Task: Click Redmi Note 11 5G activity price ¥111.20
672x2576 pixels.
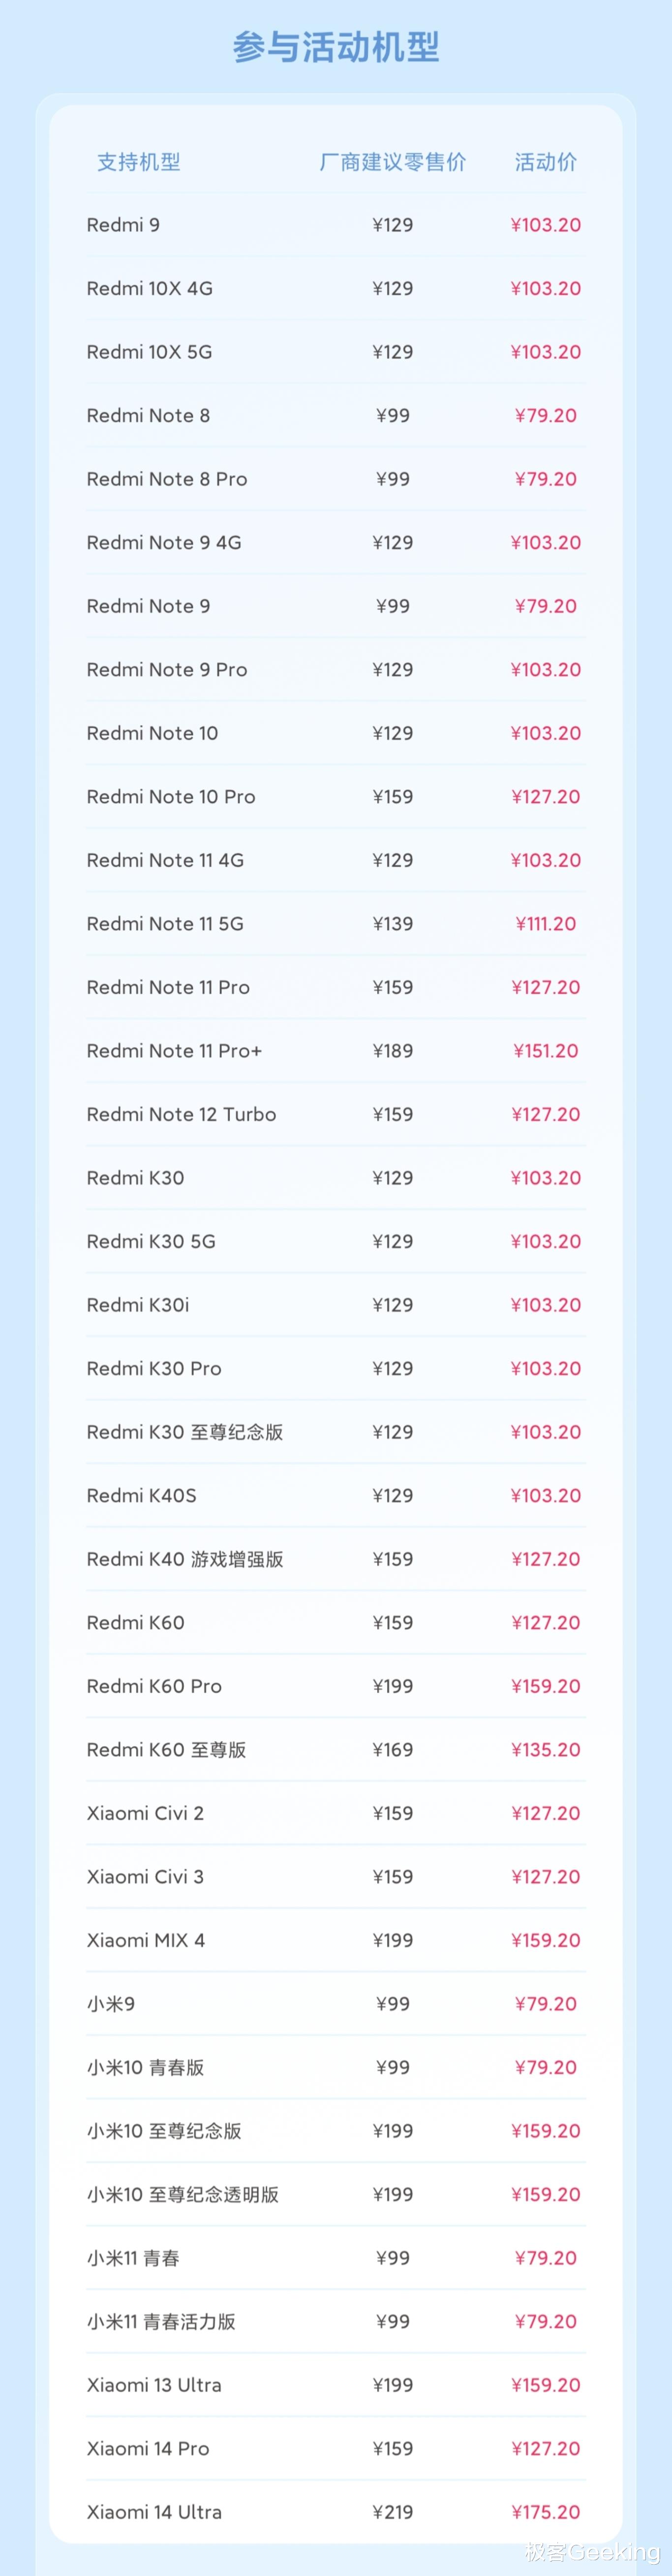Action: [546, 924]
